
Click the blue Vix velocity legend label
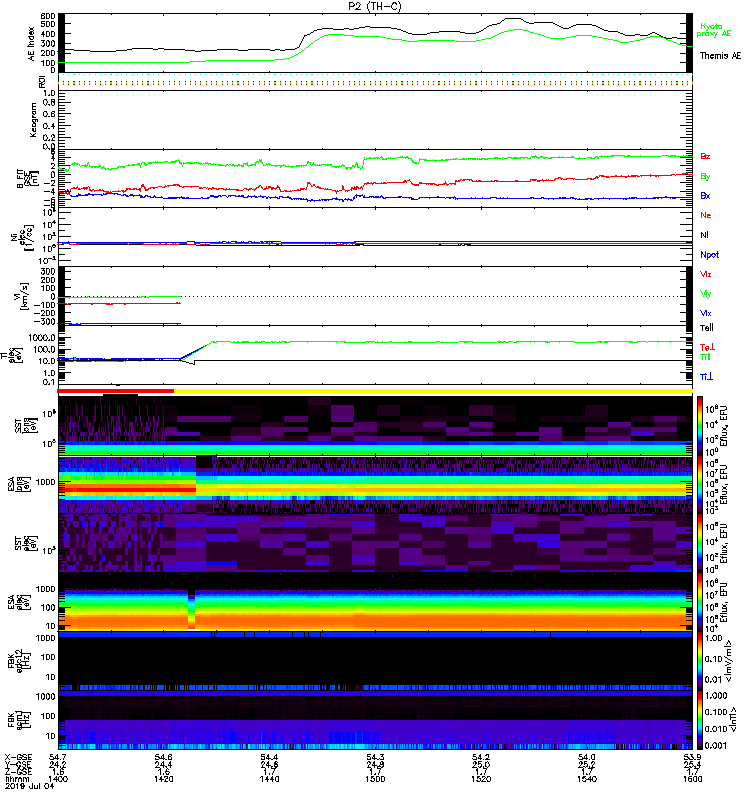click(706, 313)
